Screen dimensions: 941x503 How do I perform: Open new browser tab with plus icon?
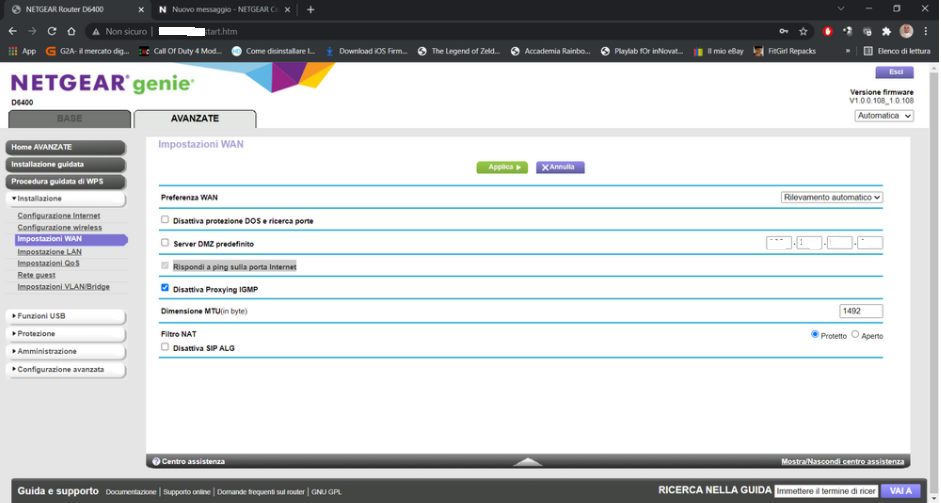click(310, 9)
